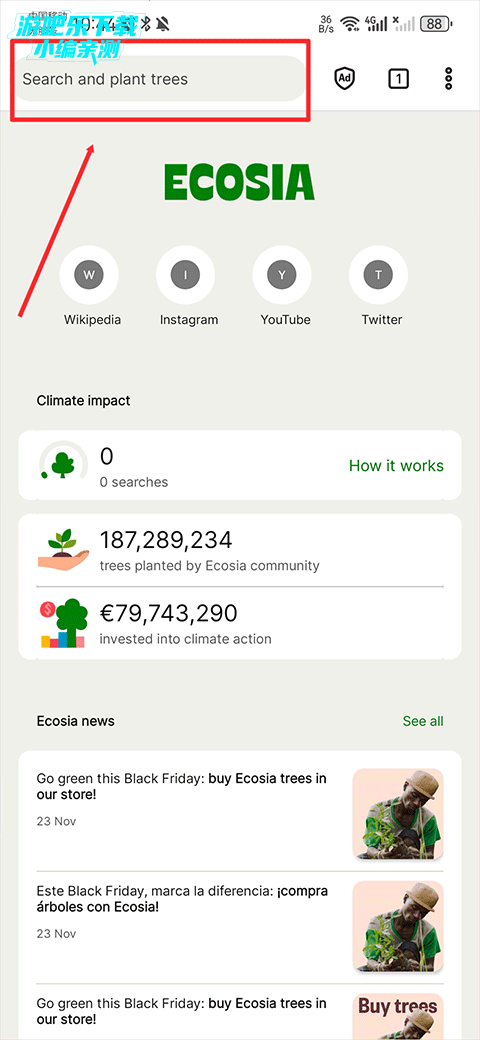Tap 'See all' for Ecosia news
The width and height of the screenshot is (480, 1040).
[x=423, y=721]
